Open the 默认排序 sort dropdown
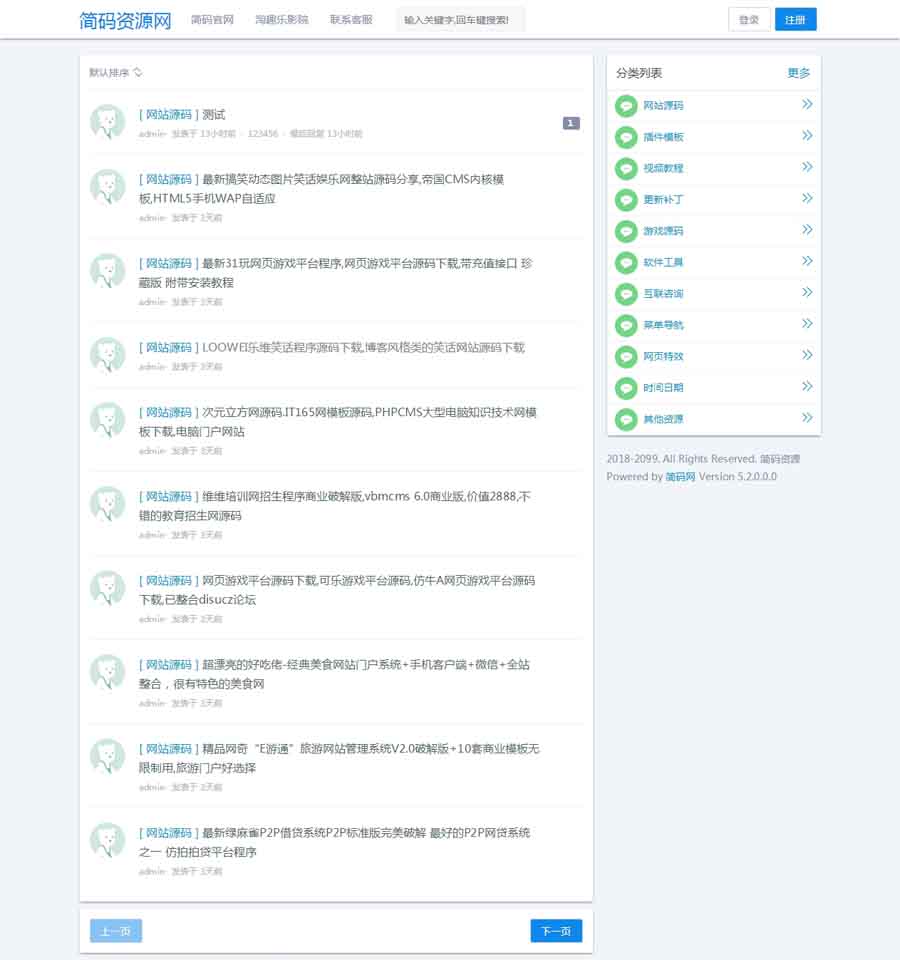900x960 pixels. (x=116, y=72)
